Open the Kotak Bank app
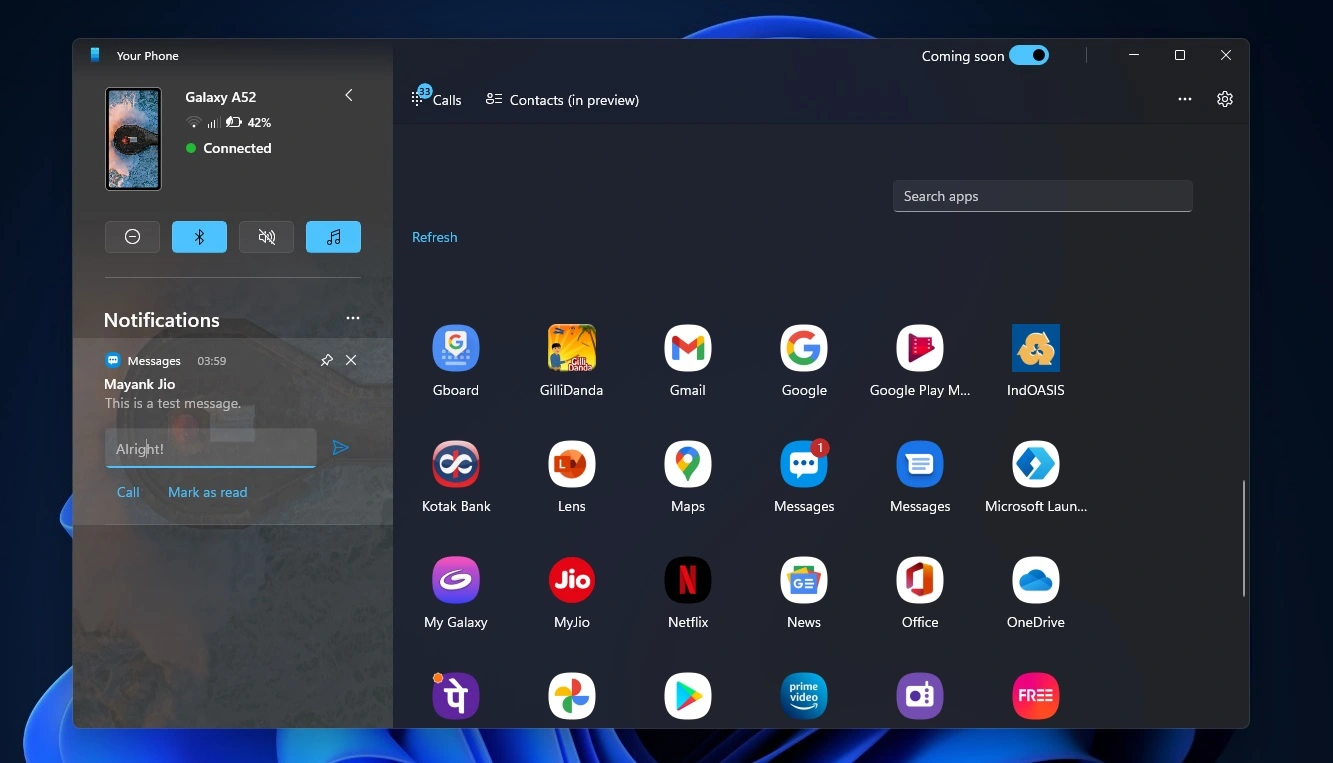The image size is (1333, 763). tap(455, 463)
